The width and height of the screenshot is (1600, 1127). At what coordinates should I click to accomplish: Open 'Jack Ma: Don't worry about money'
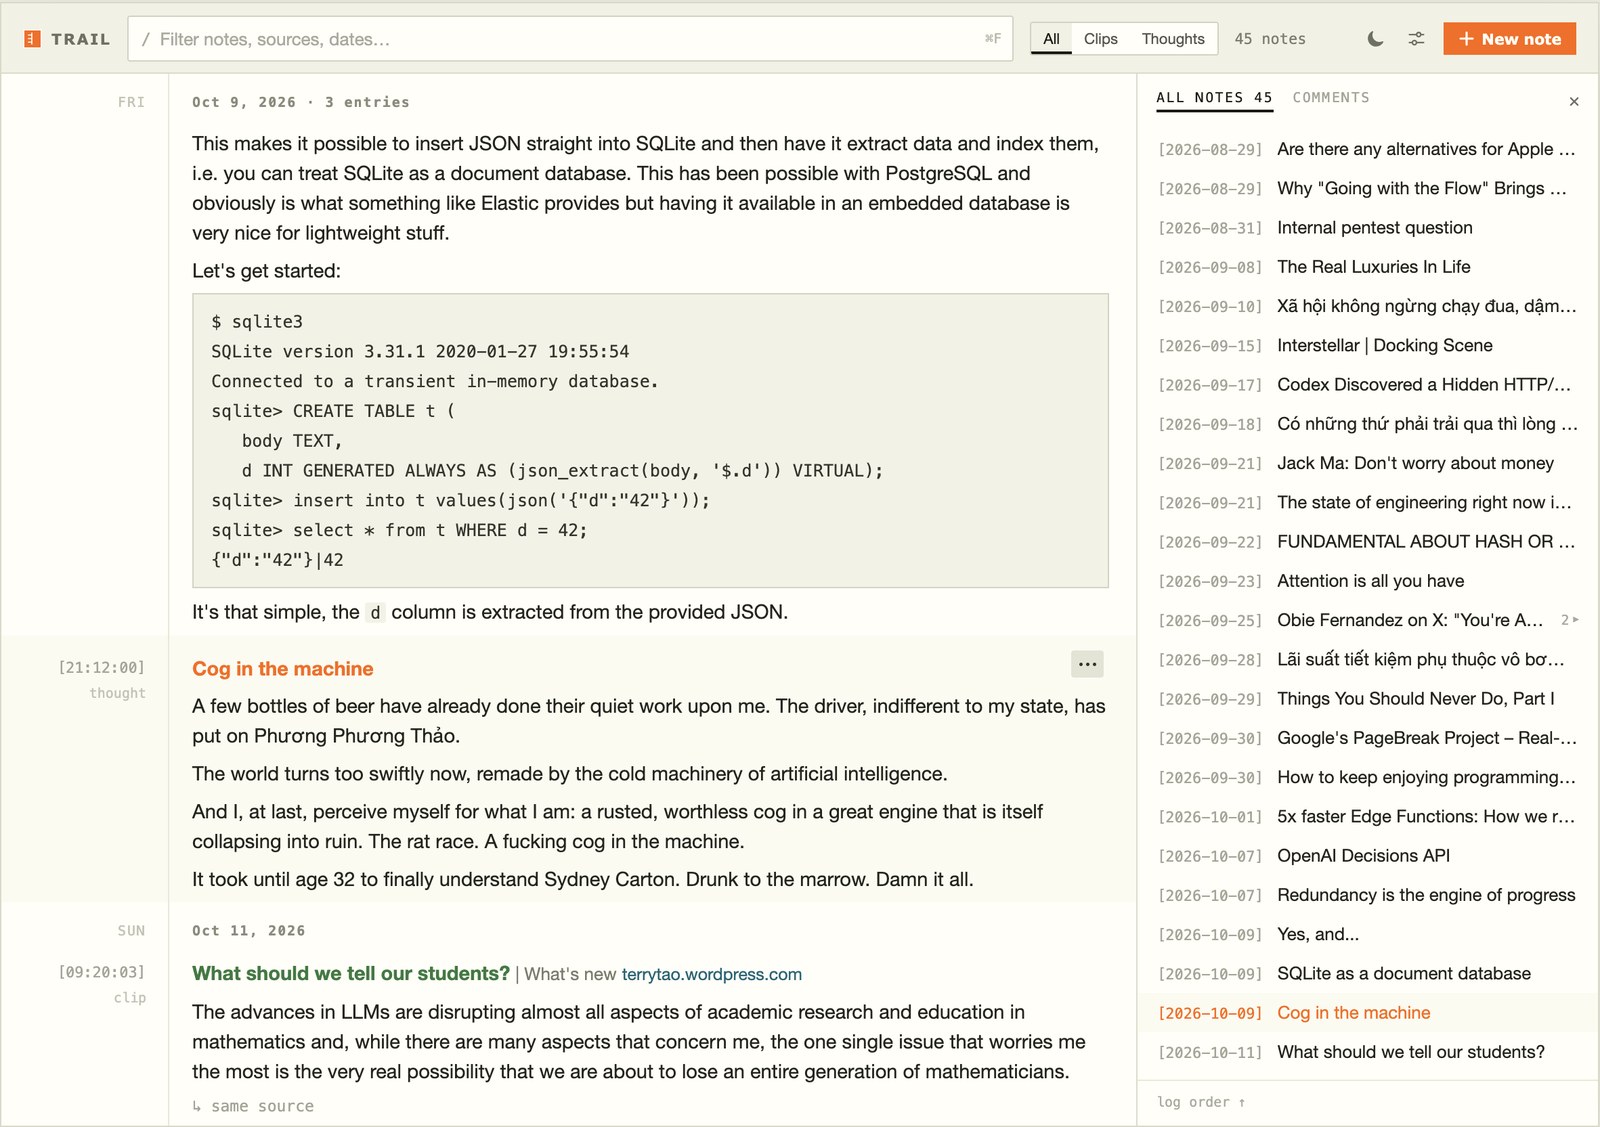click(1367, 463)
